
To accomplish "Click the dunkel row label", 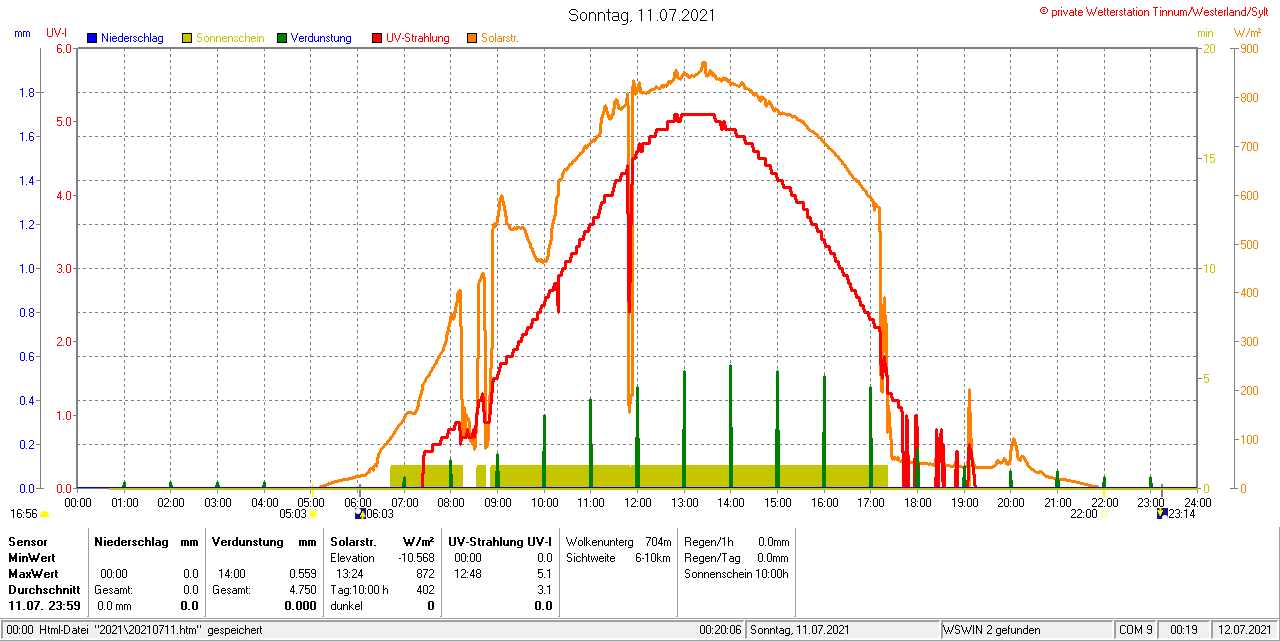I will pos(347,606).
